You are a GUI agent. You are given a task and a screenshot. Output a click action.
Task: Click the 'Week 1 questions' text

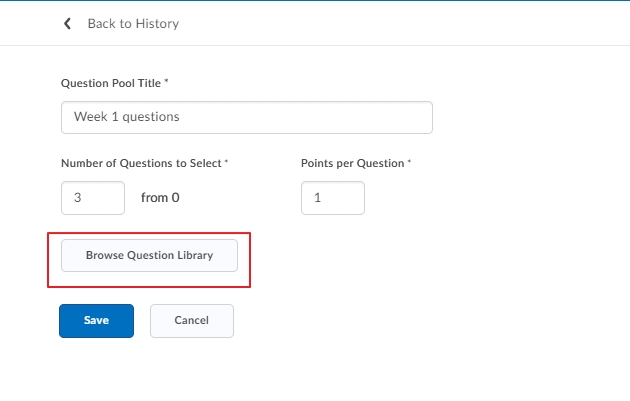[x=127, y=117]
